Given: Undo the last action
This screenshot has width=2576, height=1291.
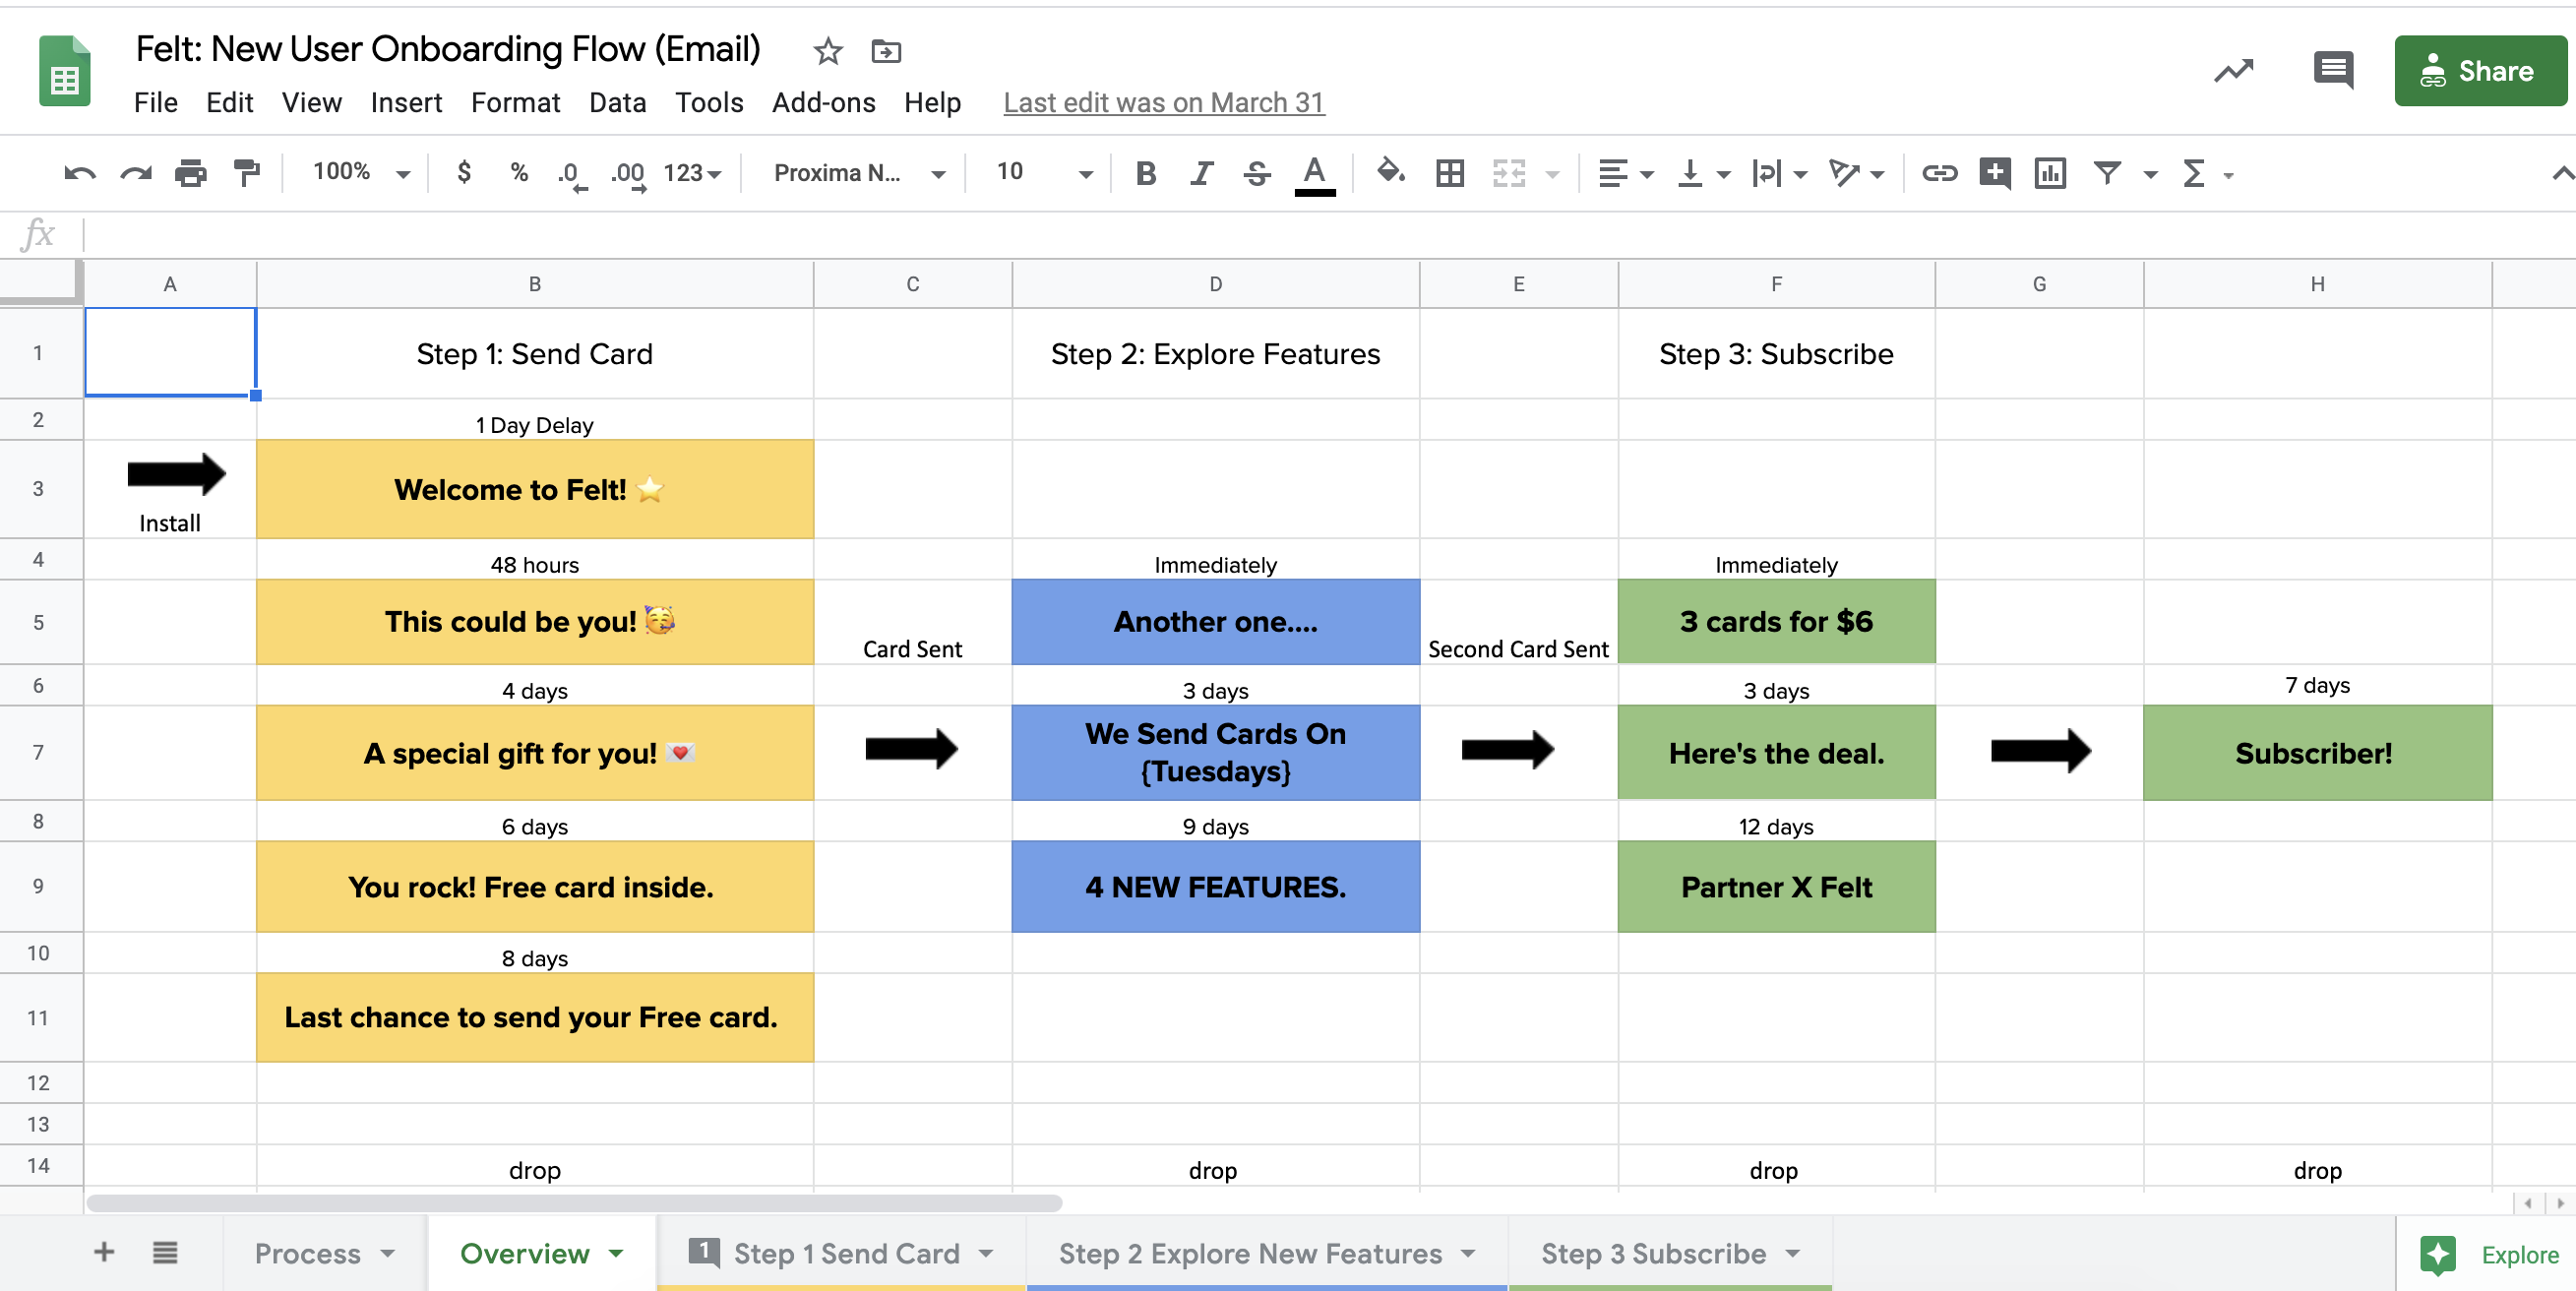Looking at the screenshot, I should click(x=80, y=172).
